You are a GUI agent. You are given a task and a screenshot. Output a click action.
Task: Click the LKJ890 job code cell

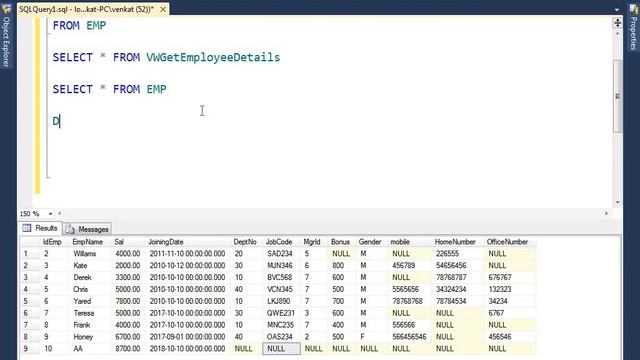tap(282, 301)
